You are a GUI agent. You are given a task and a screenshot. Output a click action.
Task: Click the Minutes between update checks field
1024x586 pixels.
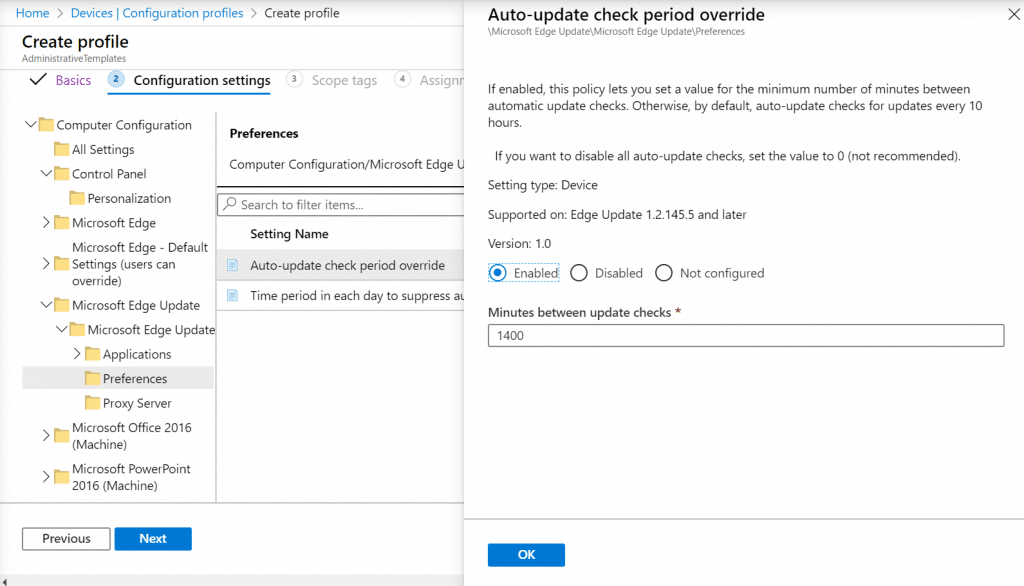[x=745, y=335]
